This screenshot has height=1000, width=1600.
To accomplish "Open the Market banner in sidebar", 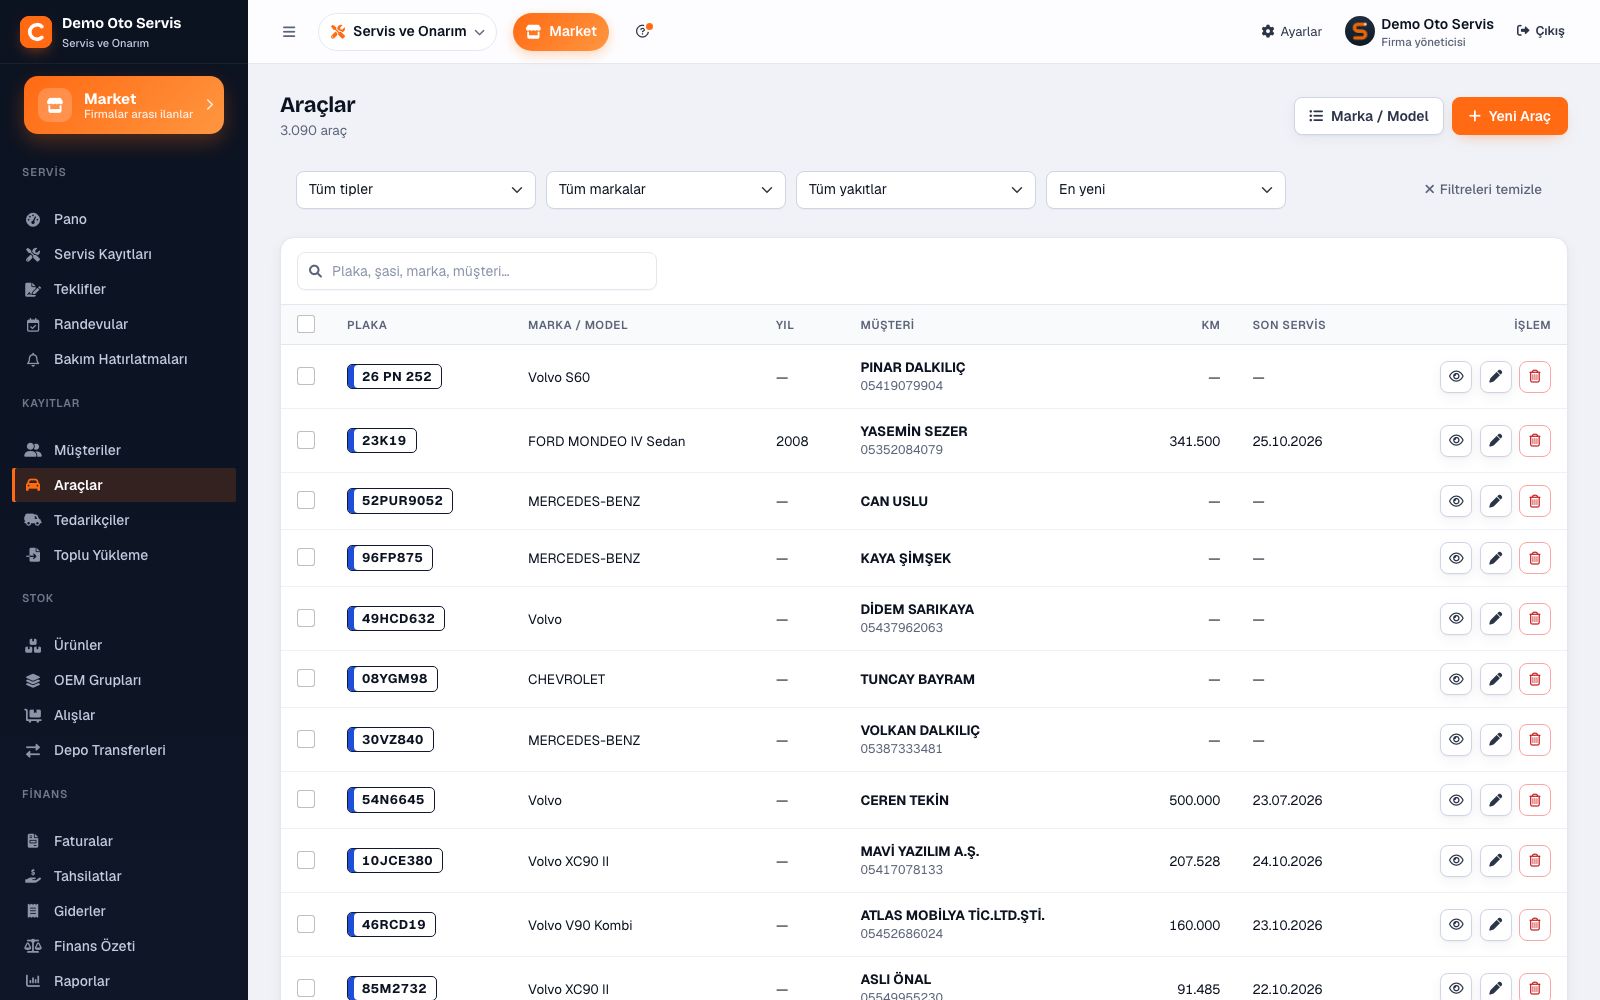I will tap(124, 105).
